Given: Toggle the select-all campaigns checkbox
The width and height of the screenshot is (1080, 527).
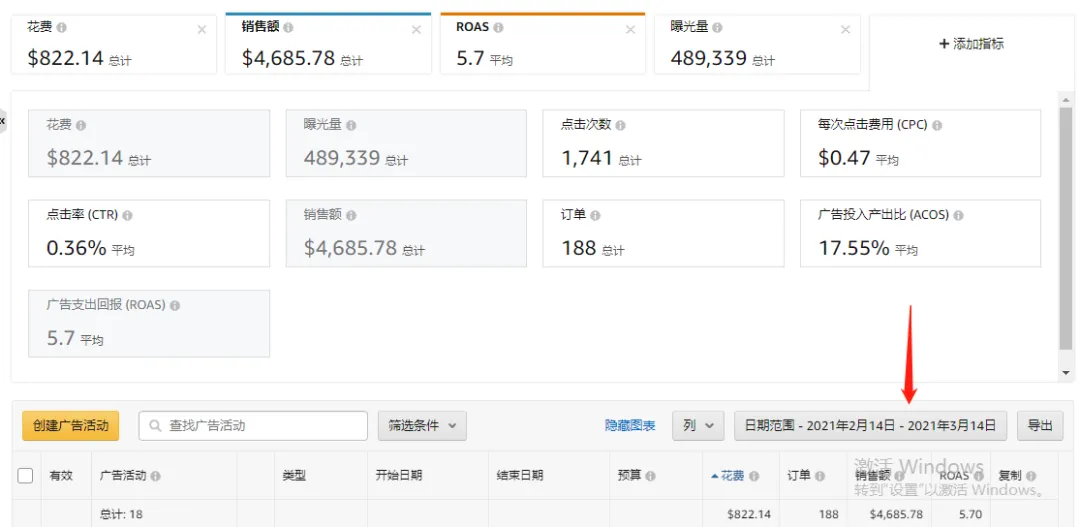Looking at the screenshot, I should click(25, 475).
